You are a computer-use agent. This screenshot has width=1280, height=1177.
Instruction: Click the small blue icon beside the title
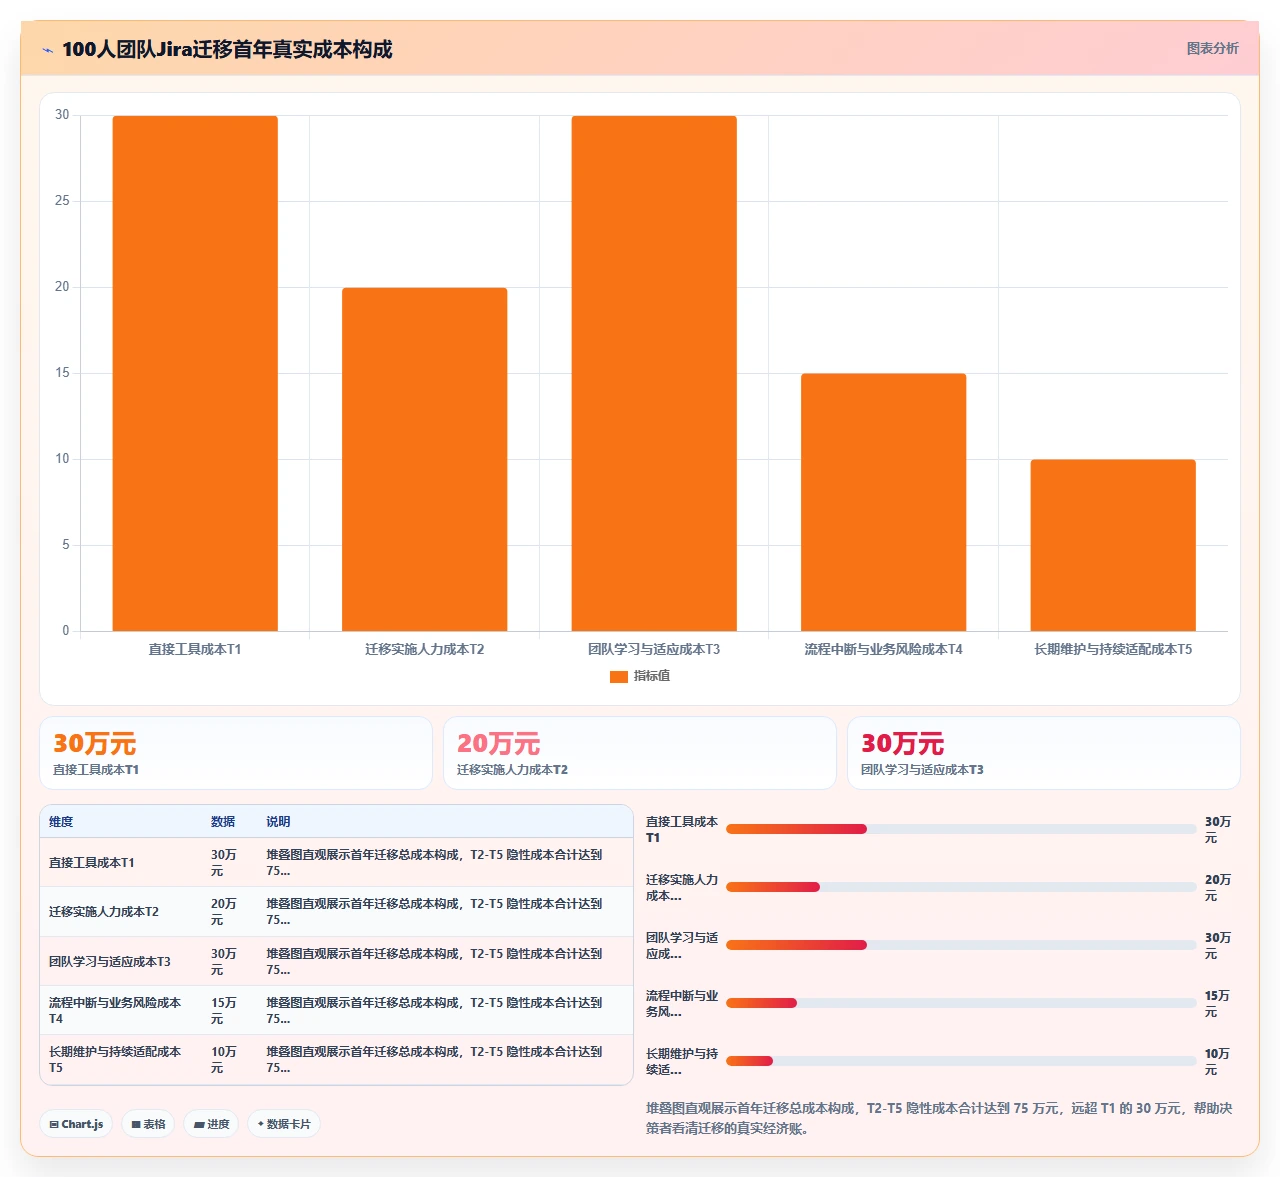point(47,50)
